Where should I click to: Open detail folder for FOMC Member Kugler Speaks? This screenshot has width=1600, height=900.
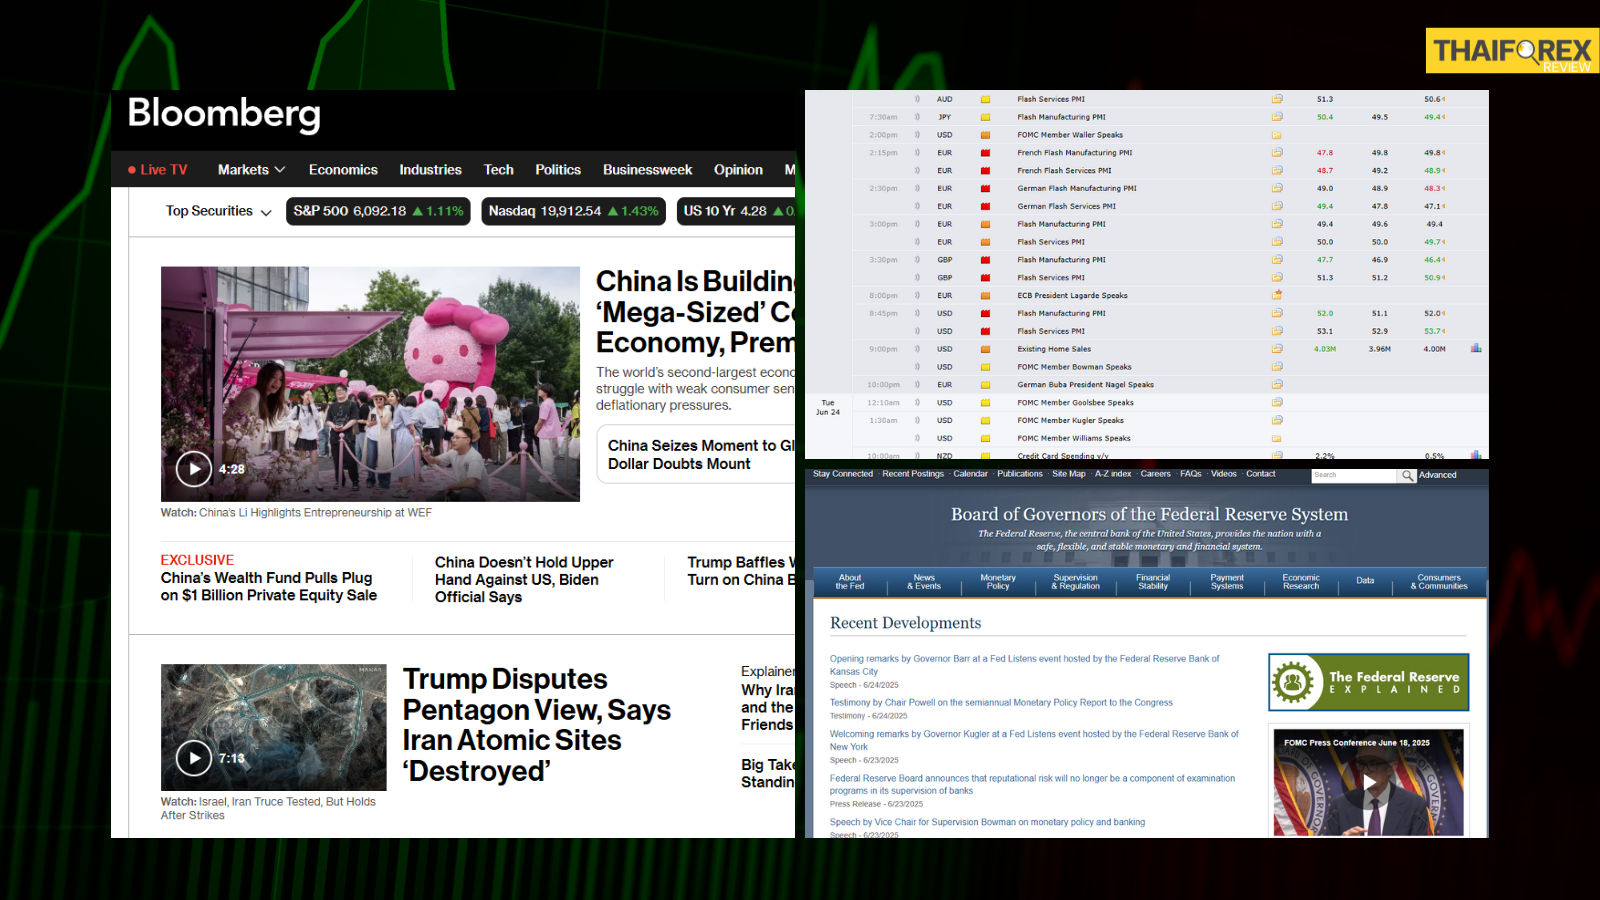tap(1277, 420)
